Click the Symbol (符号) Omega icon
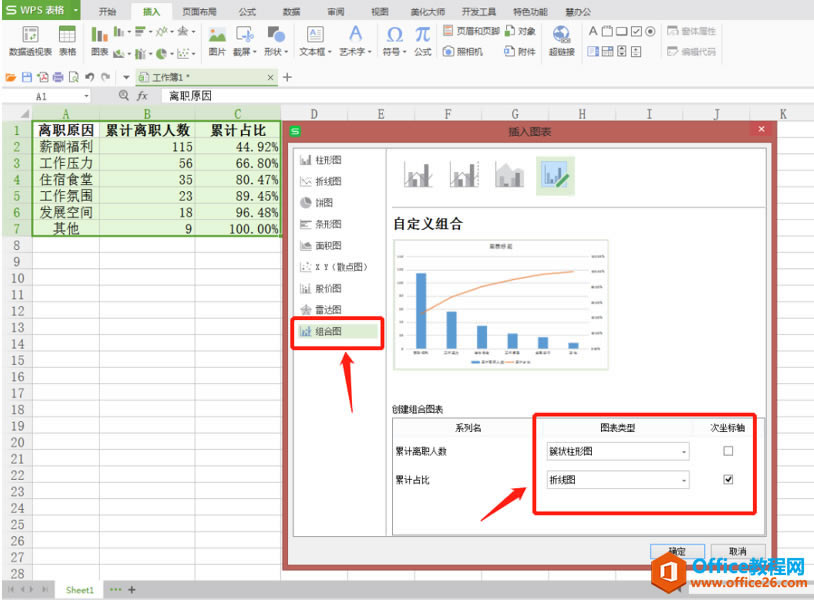Image resolution: width=814 pixels, height=600 pixels. (395, 35)
